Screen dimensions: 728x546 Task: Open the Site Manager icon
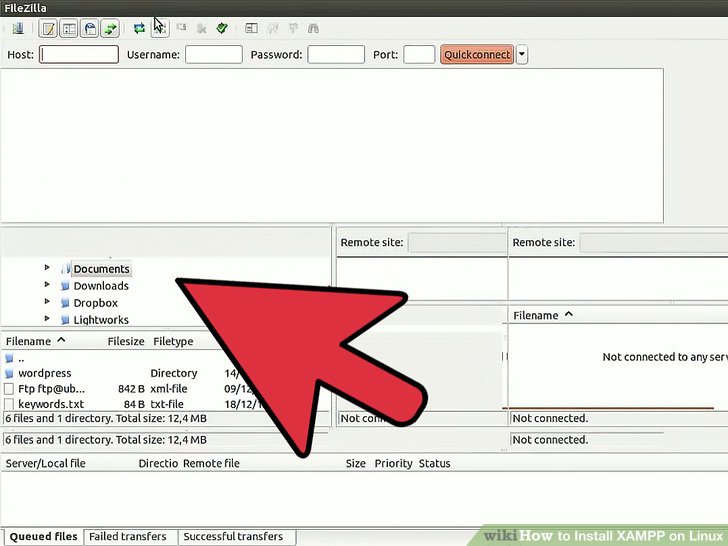17,29
